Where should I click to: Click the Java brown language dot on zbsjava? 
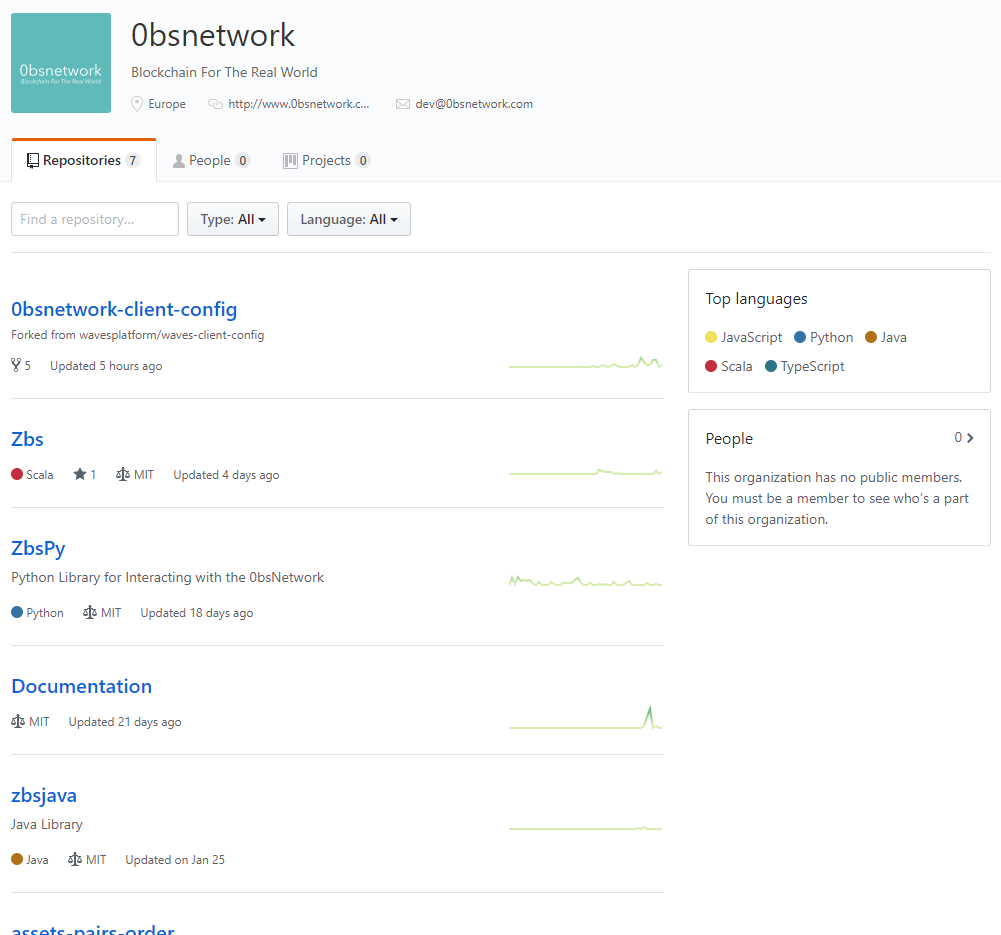(17, 859)
